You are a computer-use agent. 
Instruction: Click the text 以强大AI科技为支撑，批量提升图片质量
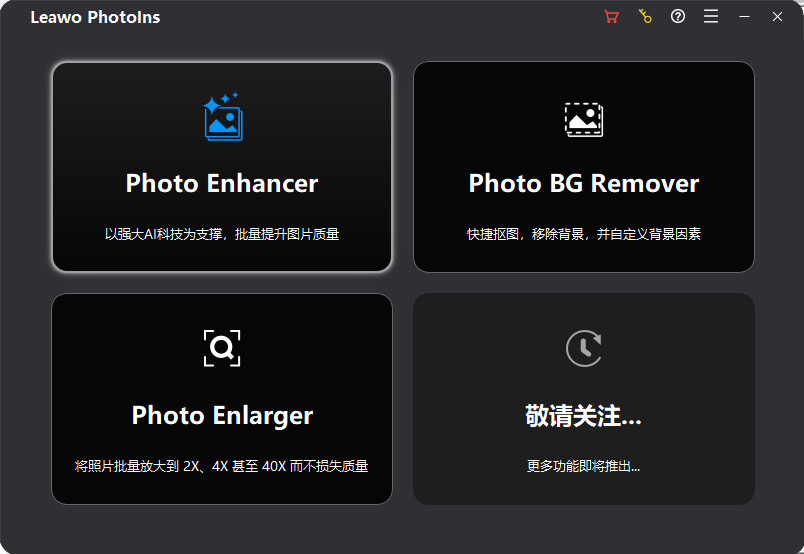pyautogui.click(x=222, y=234)
